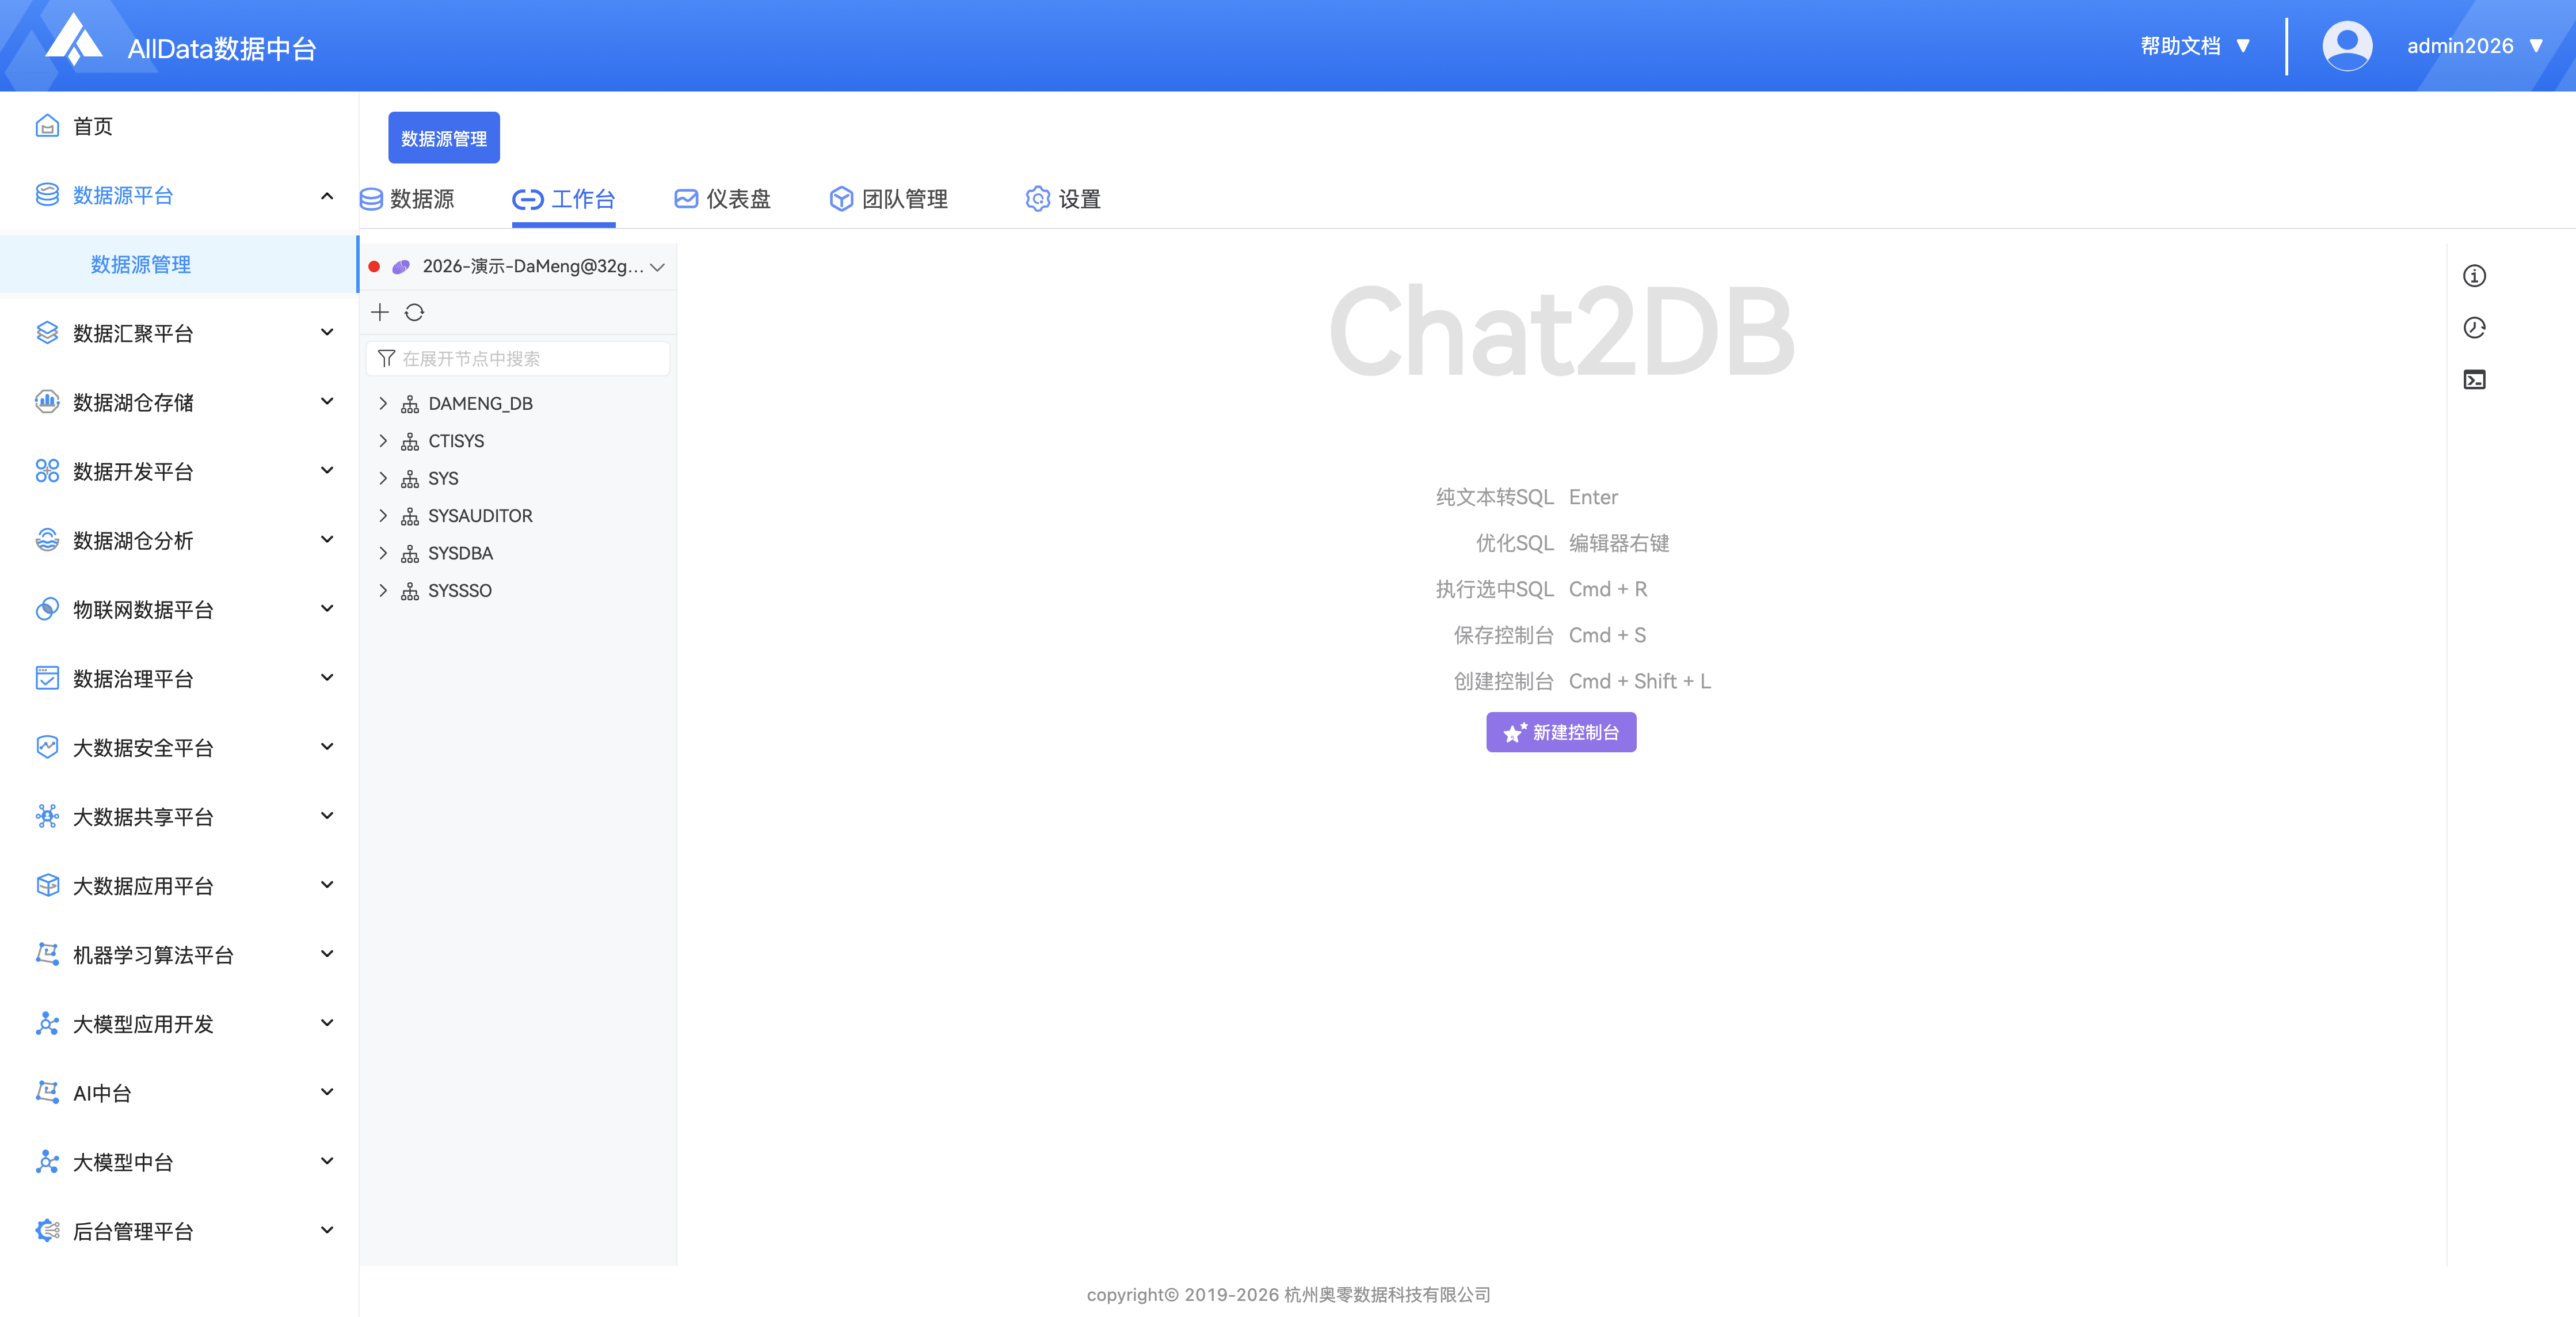Expand the SYSSSO schema node
This screenshot has width=2576, height=1317.
[x=382, y=590]
